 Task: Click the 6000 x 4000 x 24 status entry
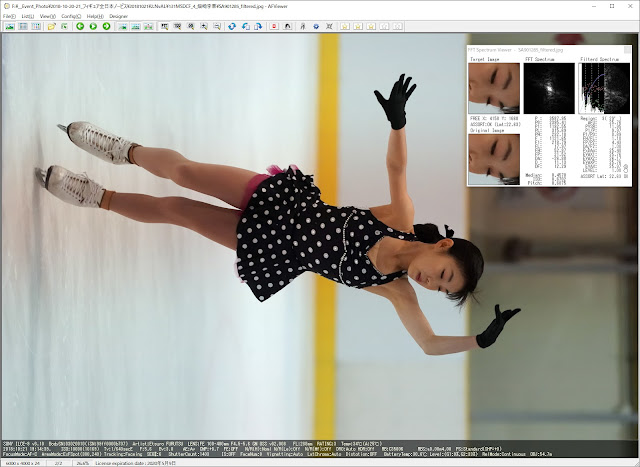[x=23, y=463]
